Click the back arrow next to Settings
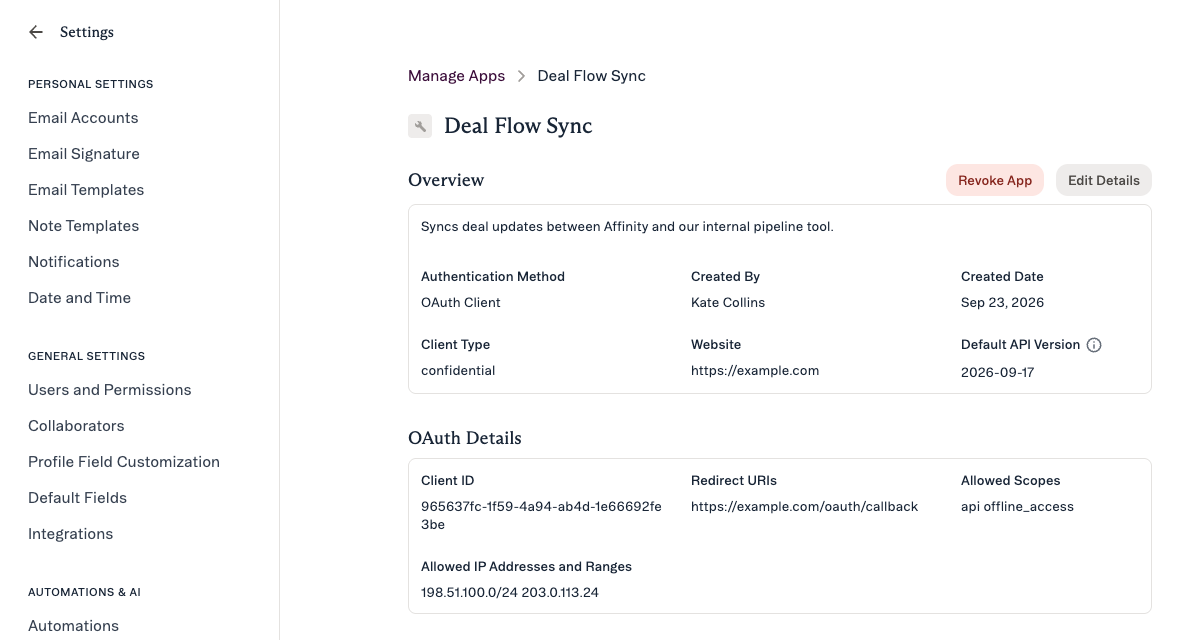This screenshot has width=1200, height=640. coord(36,32)
